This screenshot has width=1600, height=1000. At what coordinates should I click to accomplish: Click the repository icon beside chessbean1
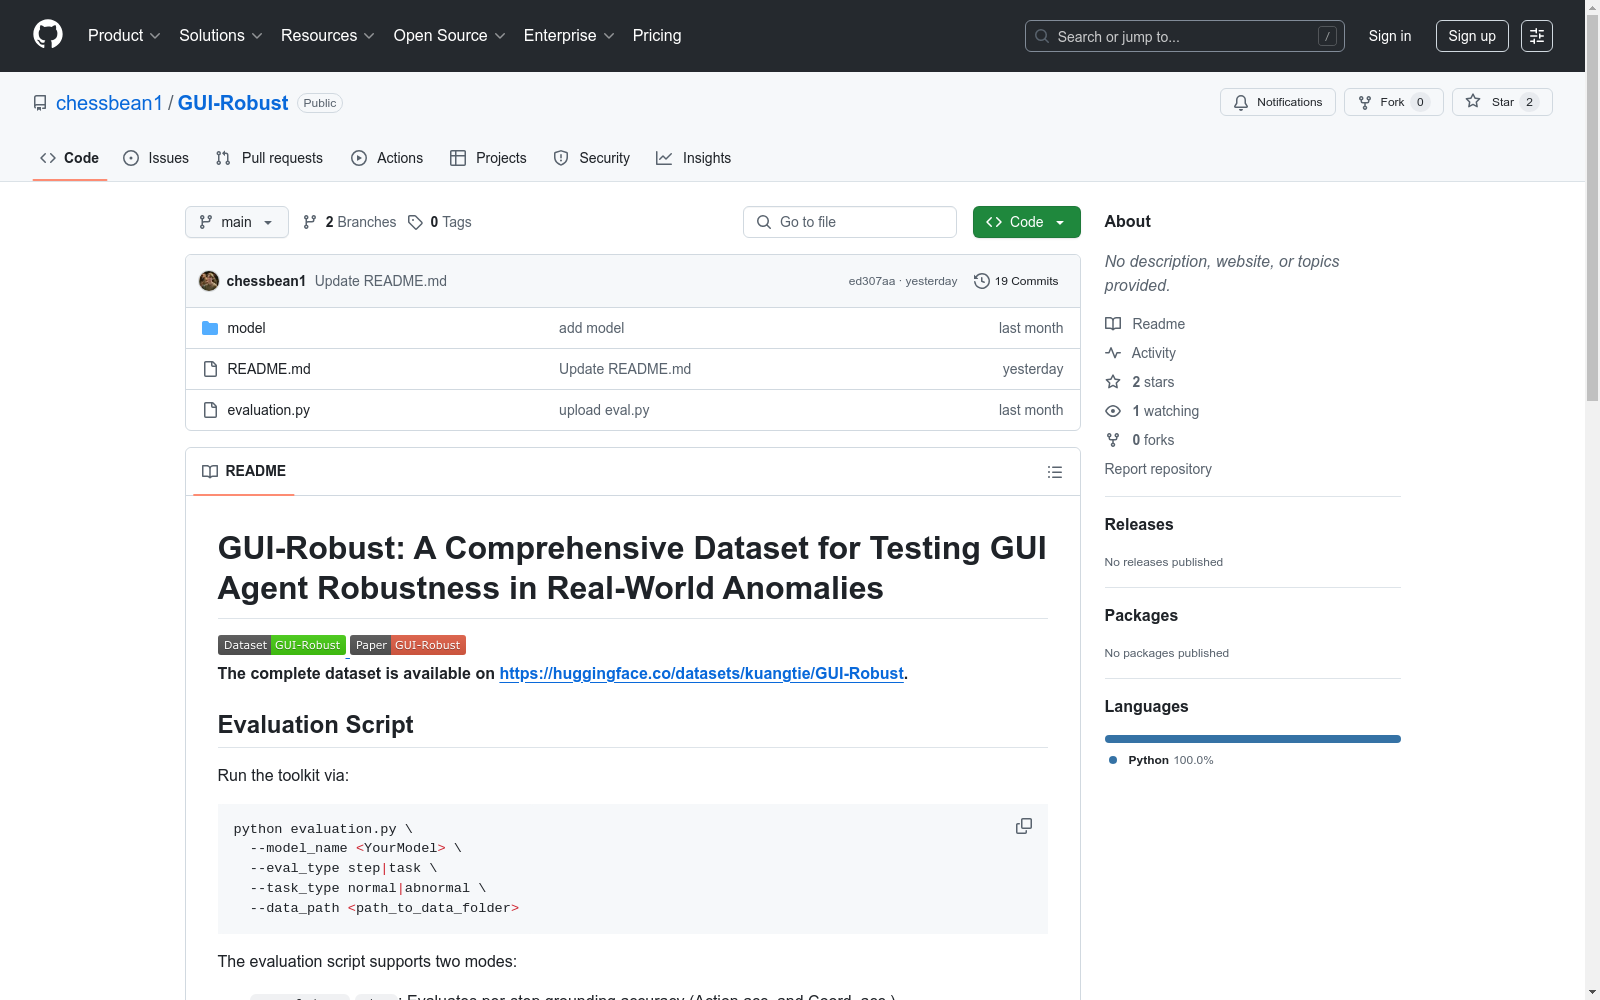[x=40, y=103]
